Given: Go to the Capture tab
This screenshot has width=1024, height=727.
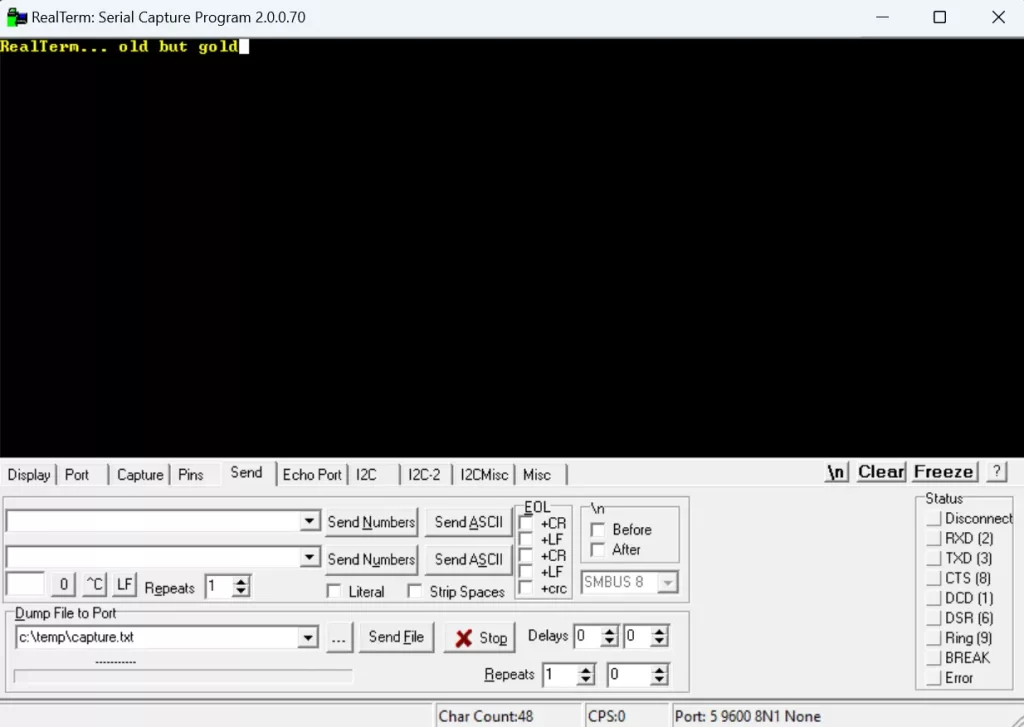Looking at the screenshot, I should pos(140,475).
